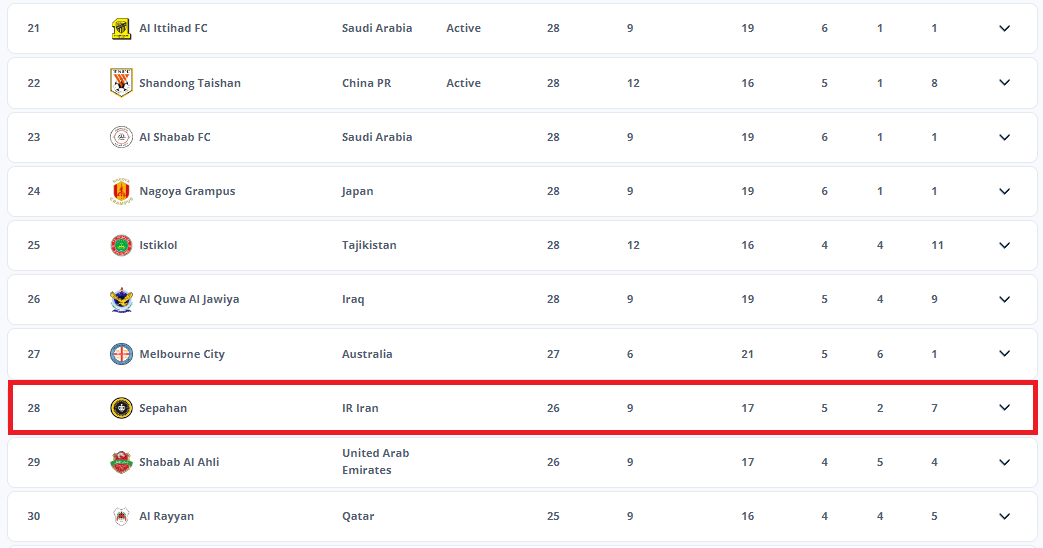Expand the Shandong Taishan row chevron
1043x548 pixels.
point(1005,83)
